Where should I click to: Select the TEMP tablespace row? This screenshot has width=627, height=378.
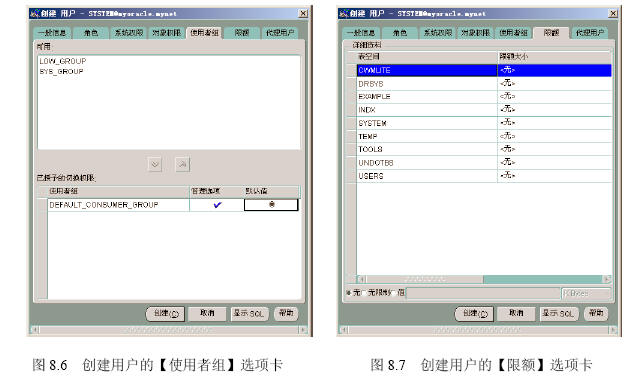pyautogui.click(x=484, y=136)
